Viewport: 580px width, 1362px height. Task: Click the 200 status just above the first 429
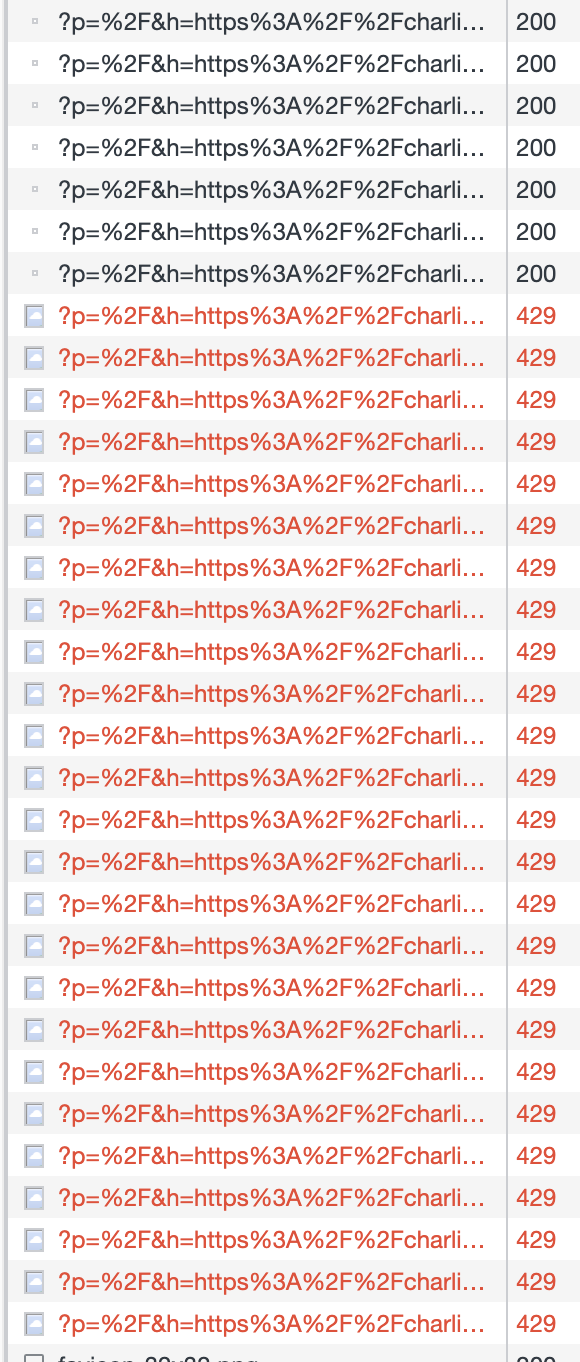(536, 273)
